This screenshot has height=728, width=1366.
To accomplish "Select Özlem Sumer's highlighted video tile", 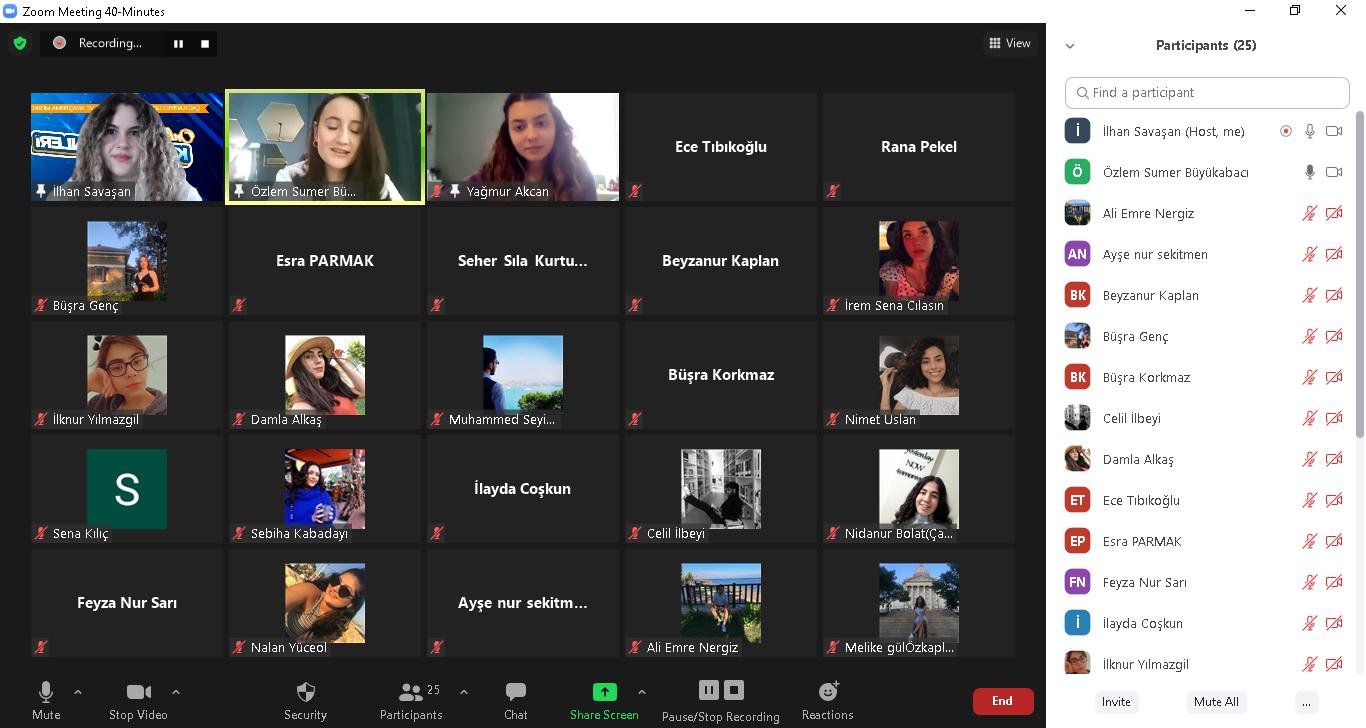I will [325, 147].
